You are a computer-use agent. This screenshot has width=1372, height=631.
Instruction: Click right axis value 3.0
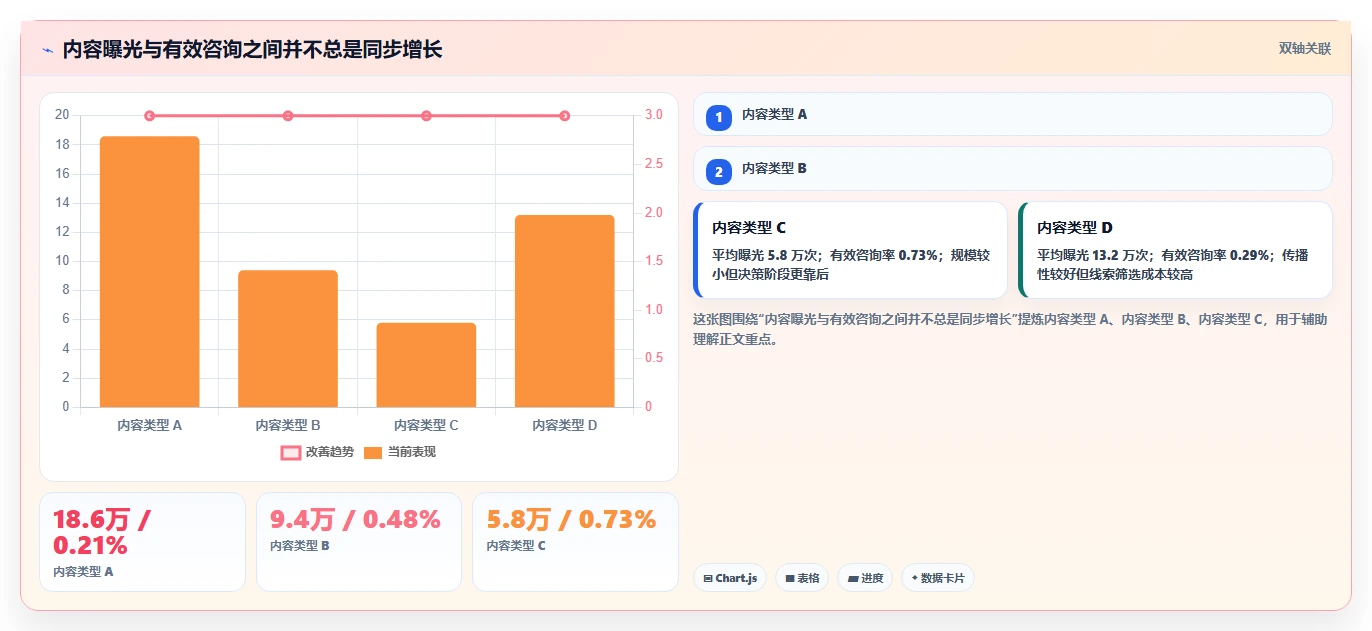654,115
